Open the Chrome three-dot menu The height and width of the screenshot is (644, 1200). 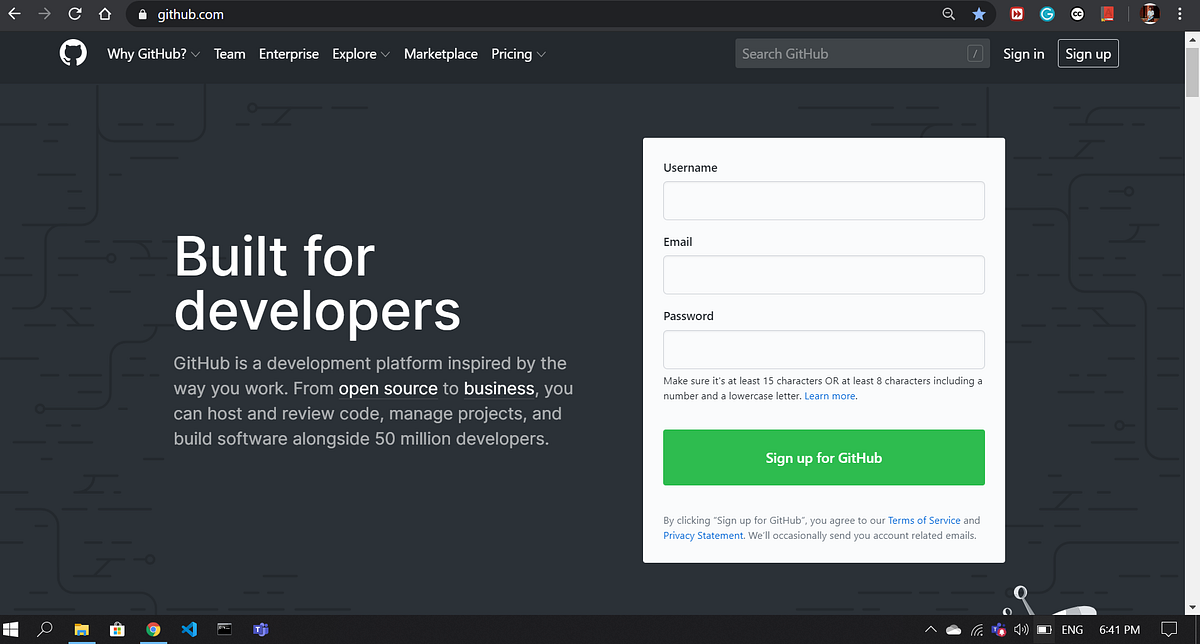[x=1183, y=14]
